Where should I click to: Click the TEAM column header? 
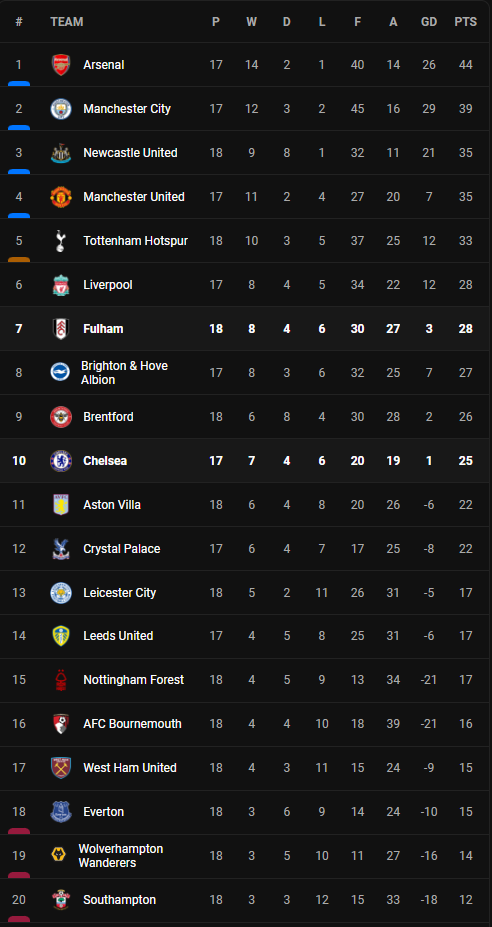tap(67, 22)
